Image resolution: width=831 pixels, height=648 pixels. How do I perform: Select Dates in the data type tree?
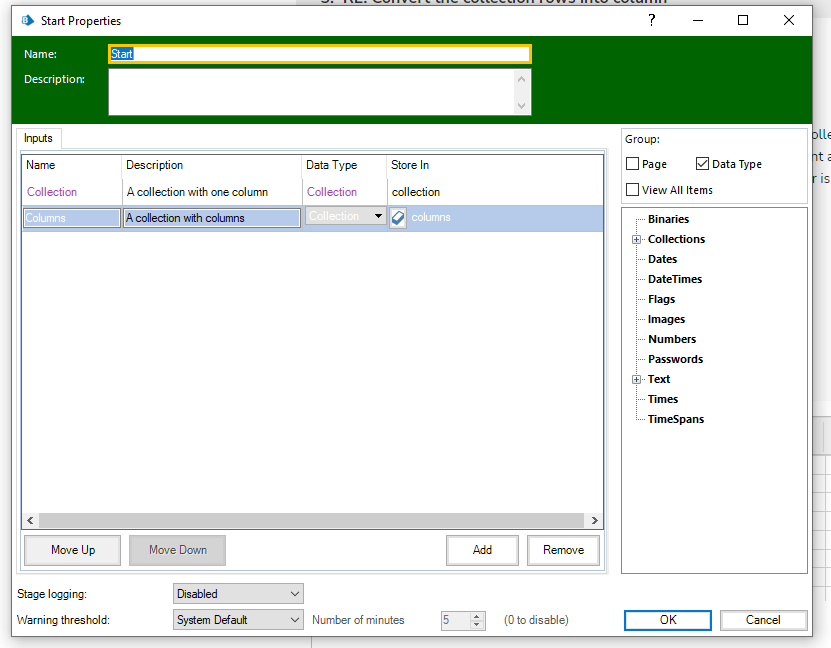coord(662,260)
